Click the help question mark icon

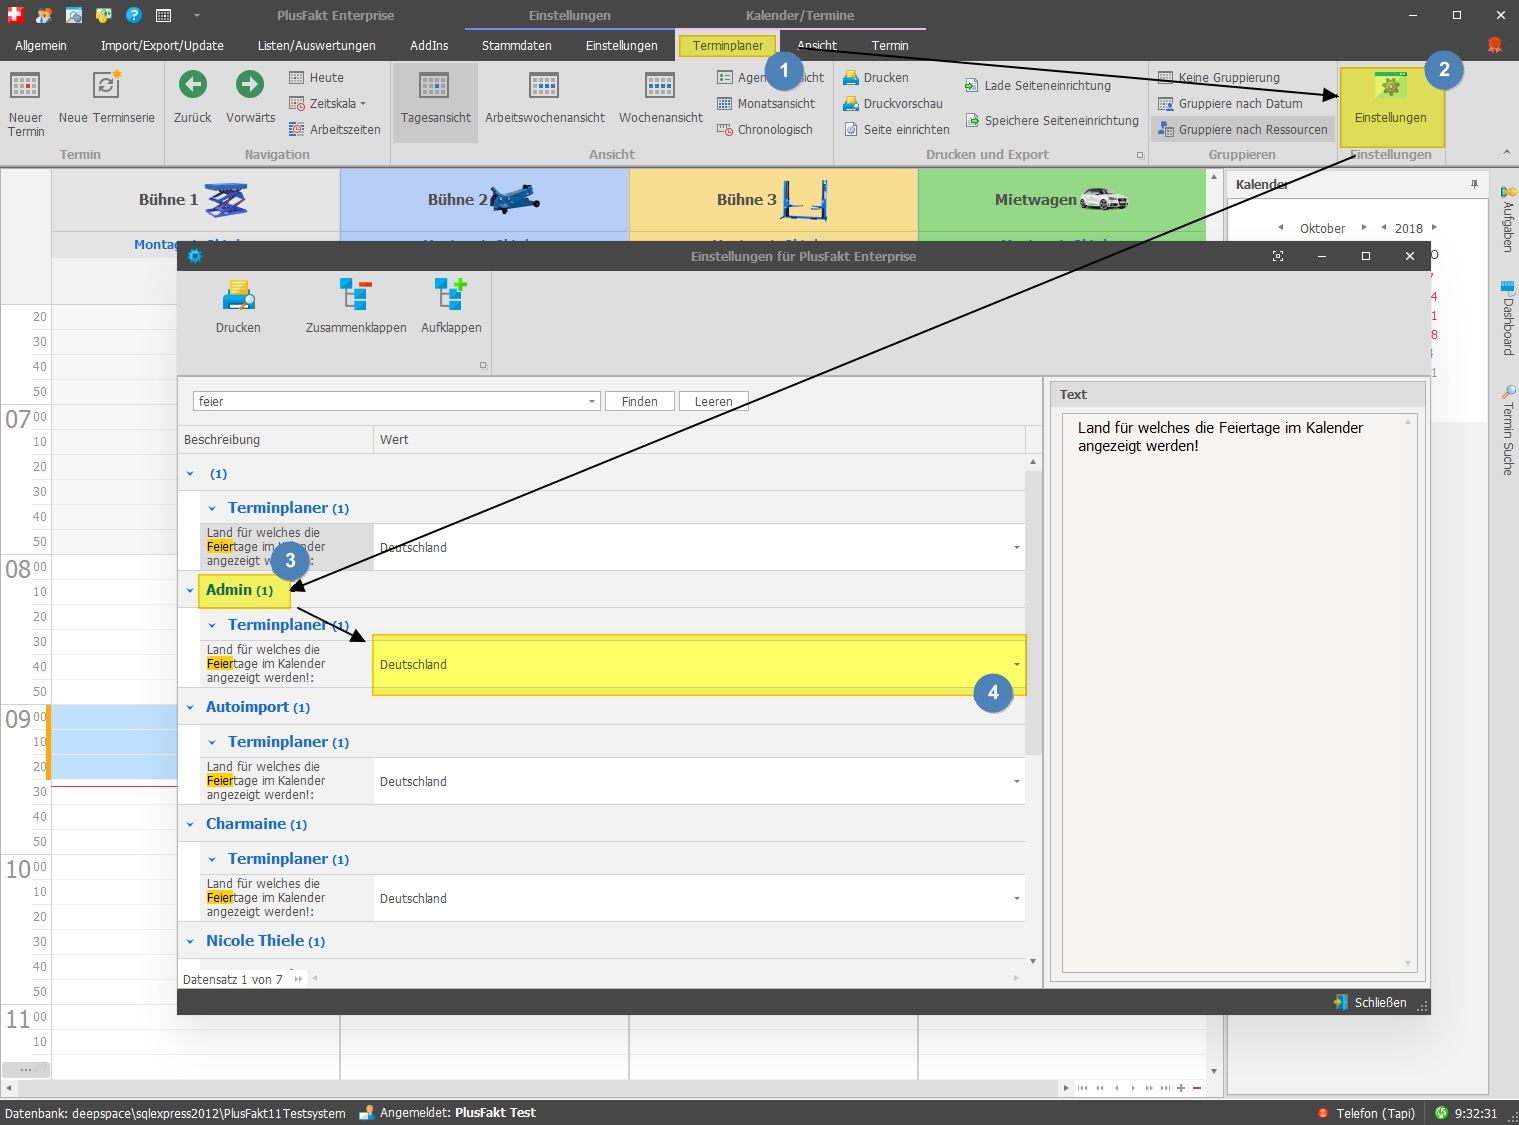coord(134,15)
